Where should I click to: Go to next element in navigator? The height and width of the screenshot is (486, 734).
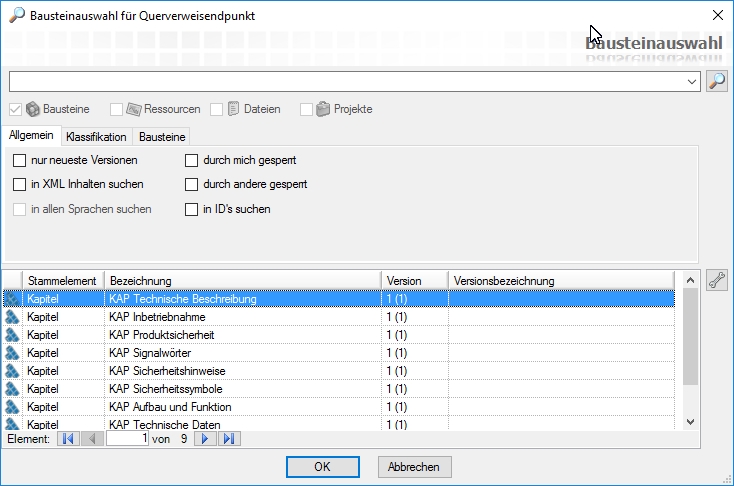click(x=205, y=439)
